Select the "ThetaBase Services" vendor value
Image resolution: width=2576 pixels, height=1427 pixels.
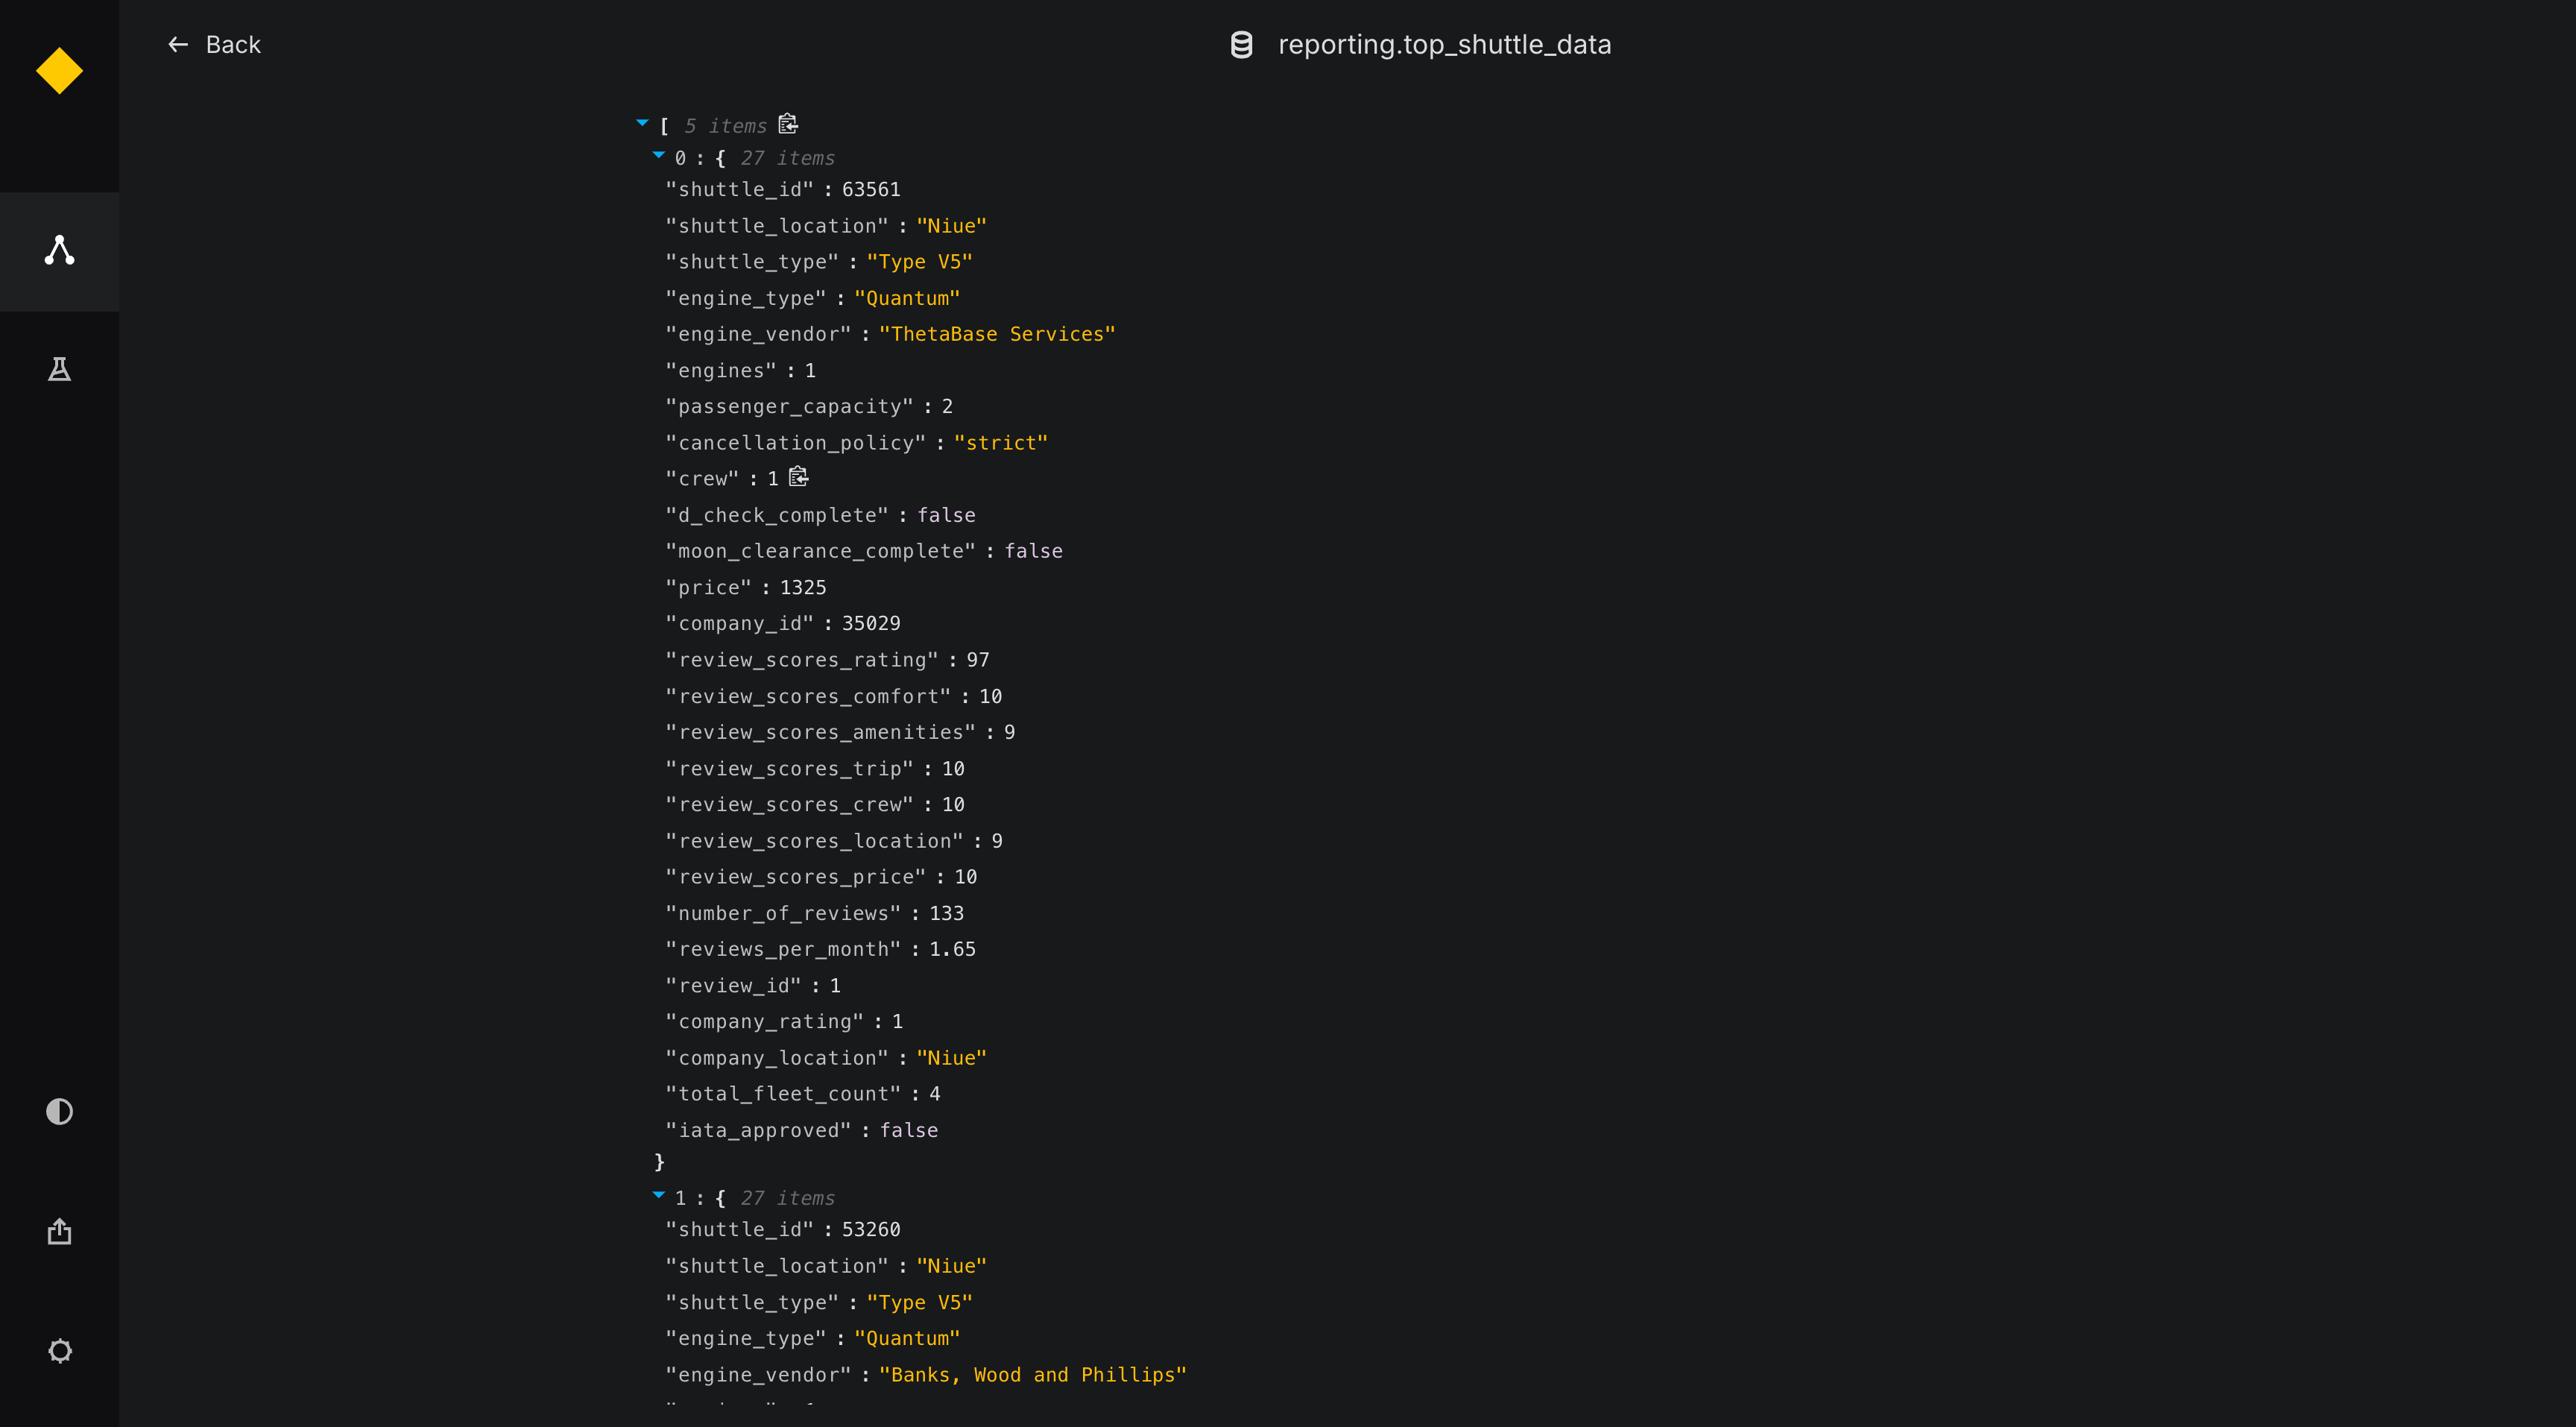[997, 334]
